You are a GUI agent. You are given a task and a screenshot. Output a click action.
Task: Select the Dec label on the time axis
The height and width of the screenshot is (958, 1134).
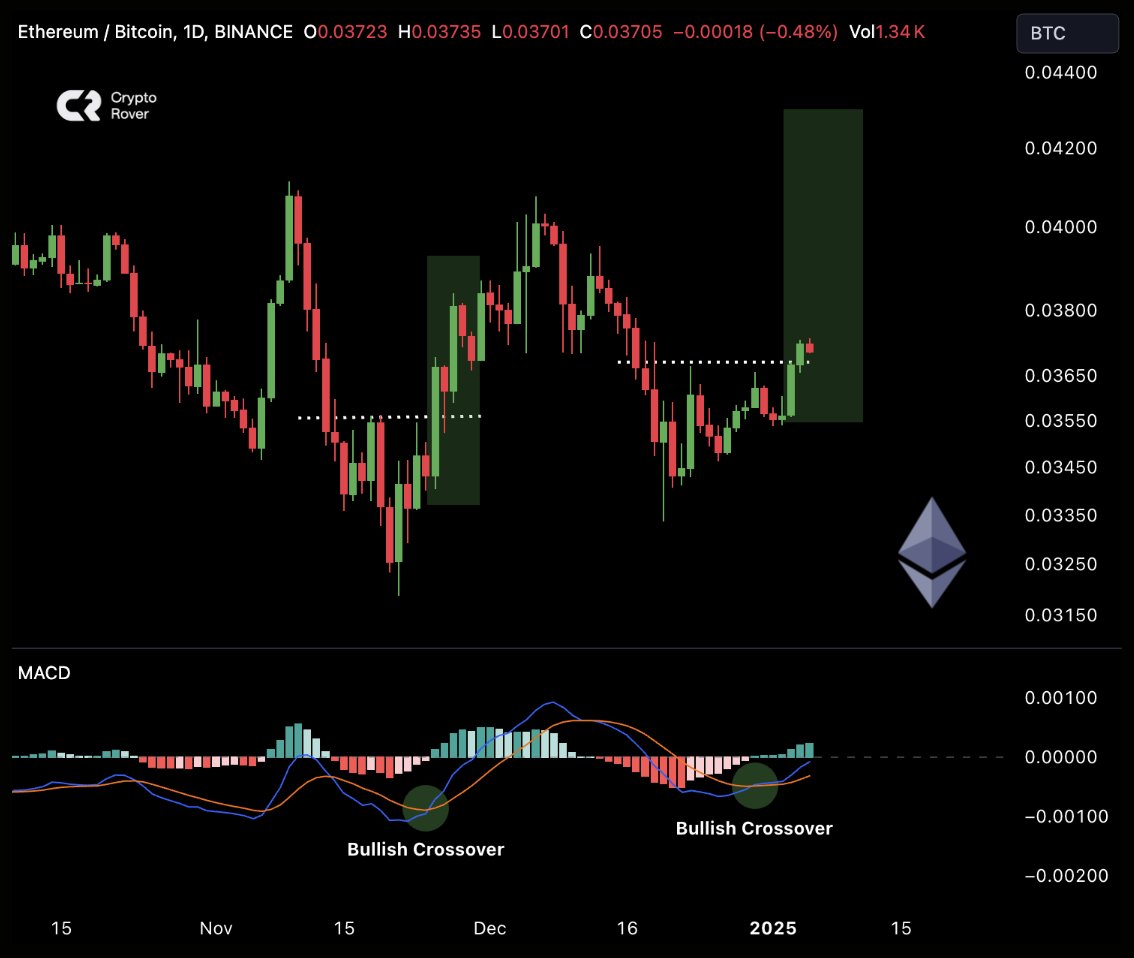point(489,928)
